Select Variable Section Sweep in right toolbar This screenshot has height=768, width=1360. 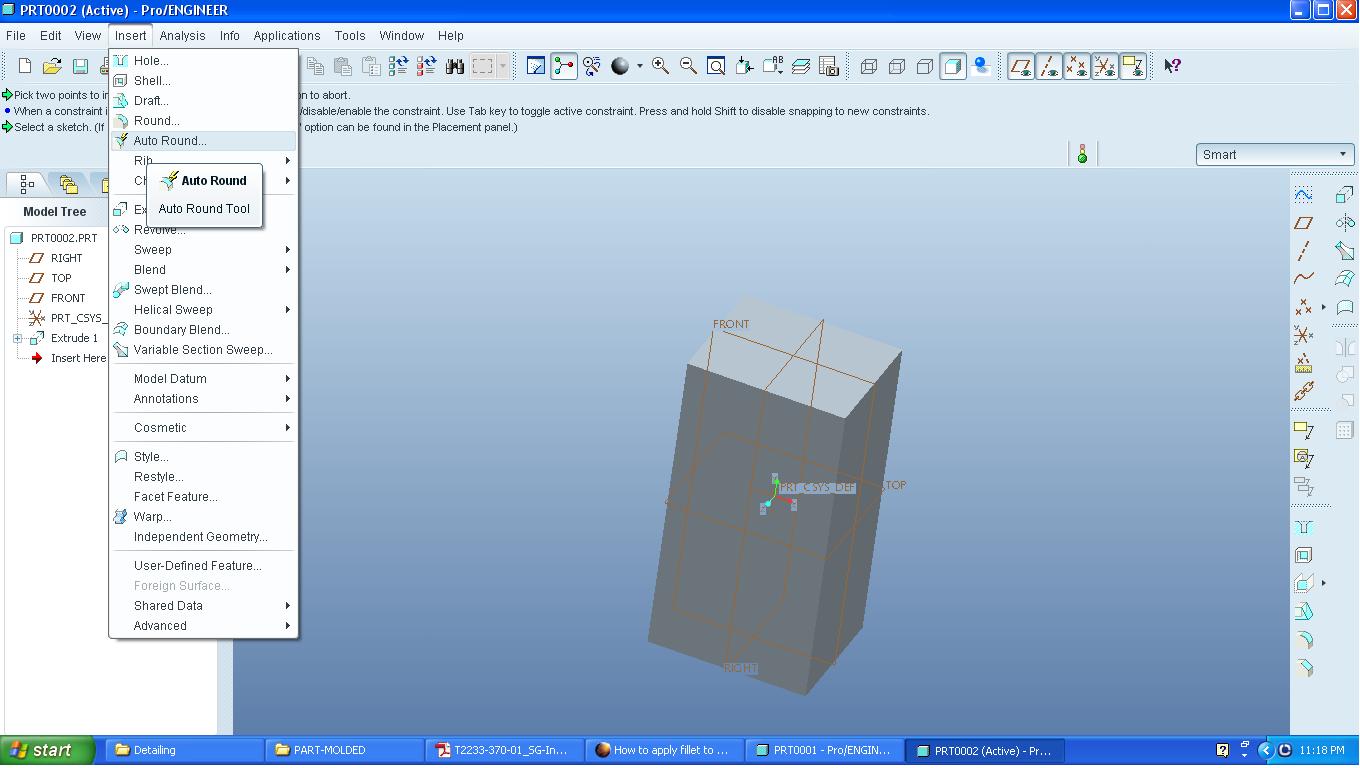point(1344,250)
